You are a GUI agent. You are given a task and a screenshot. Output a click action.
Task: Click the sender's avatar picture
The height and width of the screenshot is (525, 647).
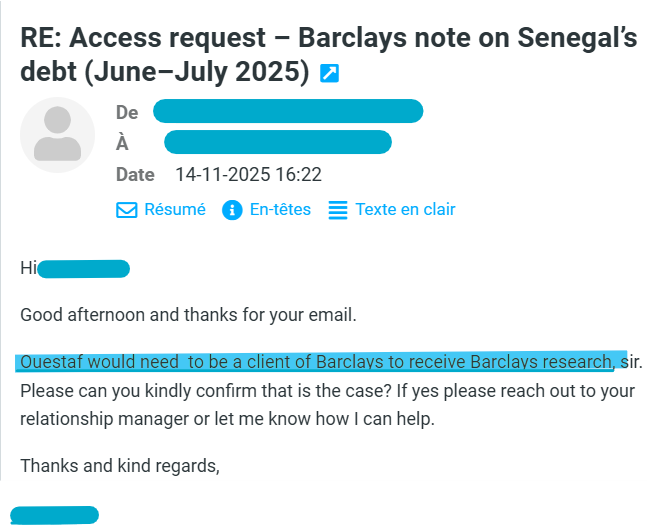pos(57,134)
